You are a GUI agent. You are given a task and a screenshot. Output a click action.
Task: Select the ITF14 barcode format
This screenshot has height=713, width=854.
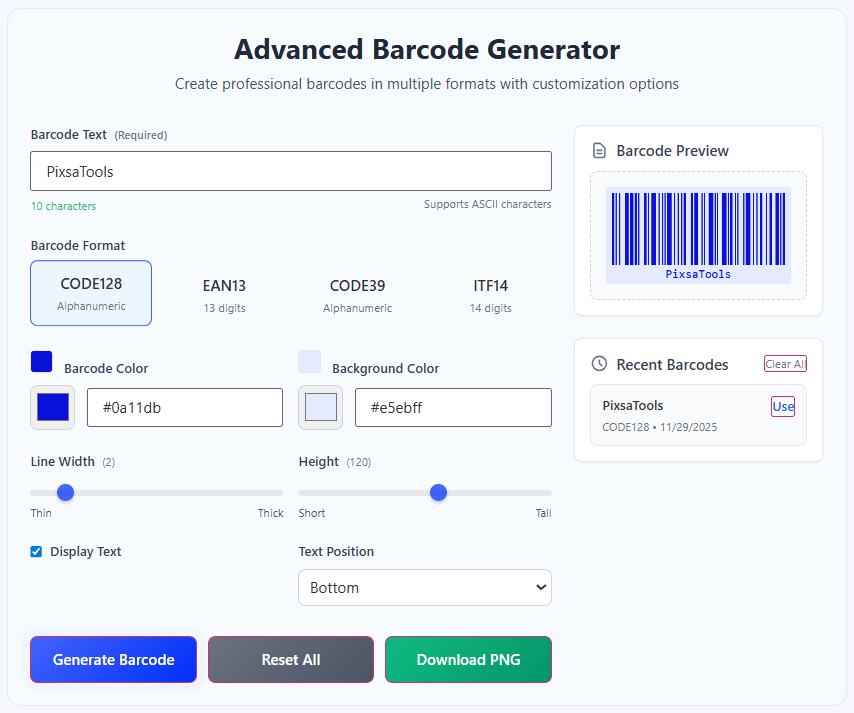(x=491, y=296)
